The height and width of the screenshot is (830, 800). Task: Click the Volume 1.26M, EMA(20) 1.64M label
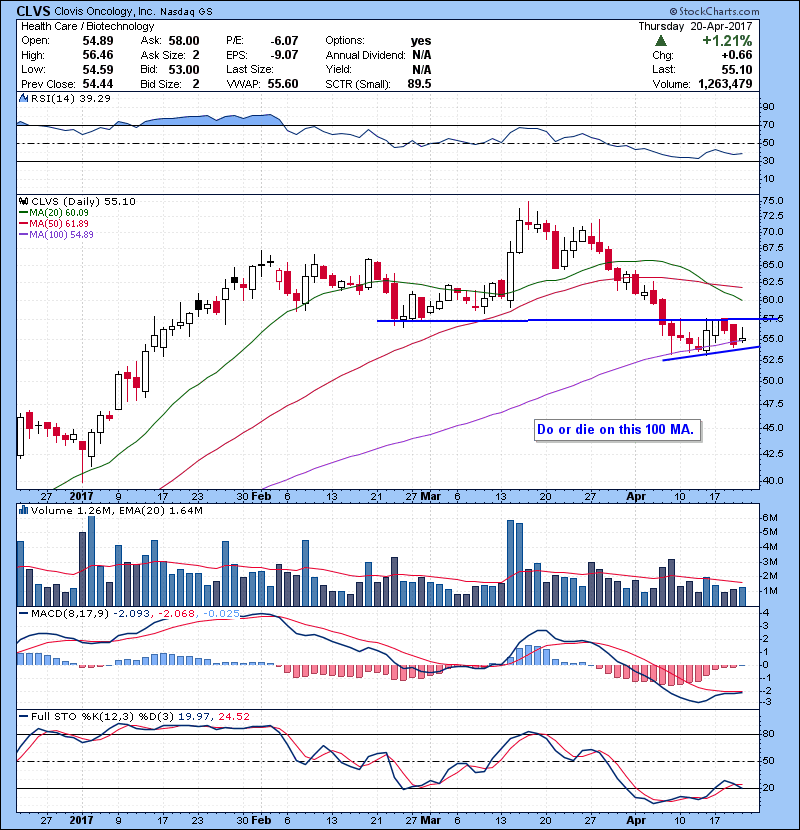[x=116, y=510]
